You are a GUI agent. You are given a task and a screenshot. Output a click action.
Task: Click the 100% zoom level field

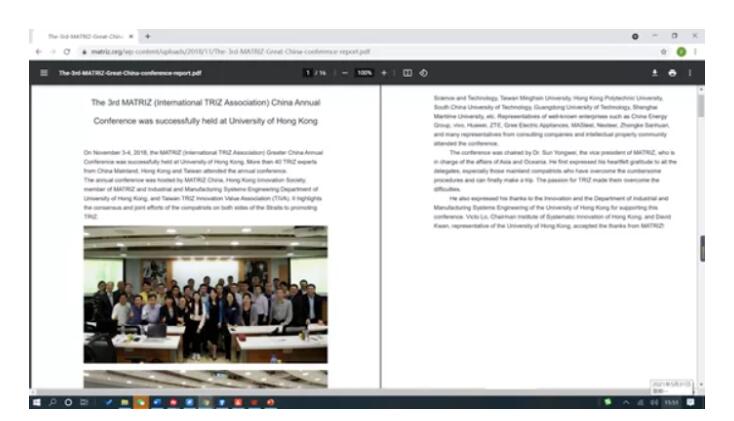coord(363,71)
